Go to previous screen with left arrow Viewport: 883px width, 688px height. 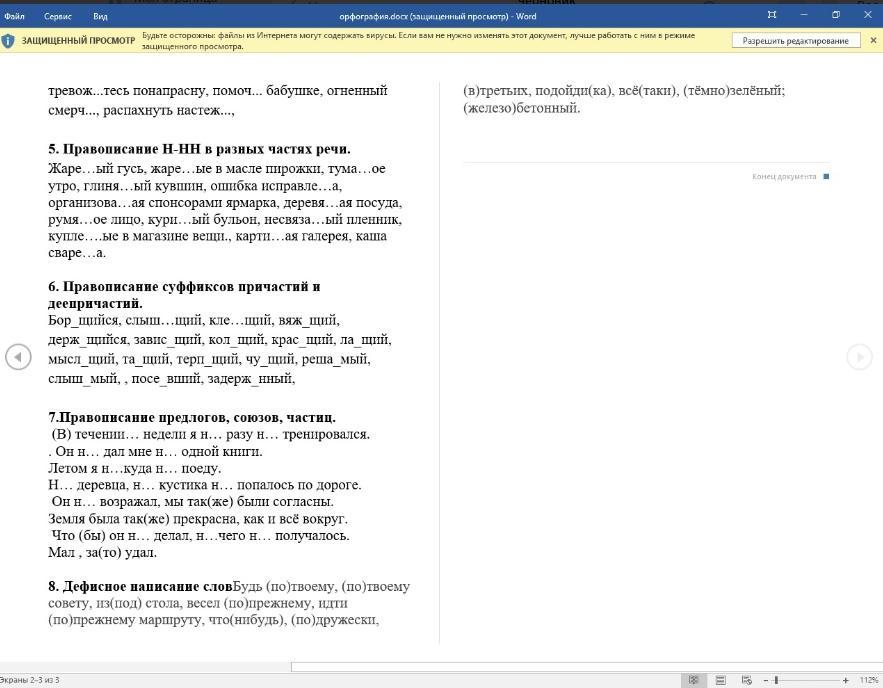coord(18,357)
